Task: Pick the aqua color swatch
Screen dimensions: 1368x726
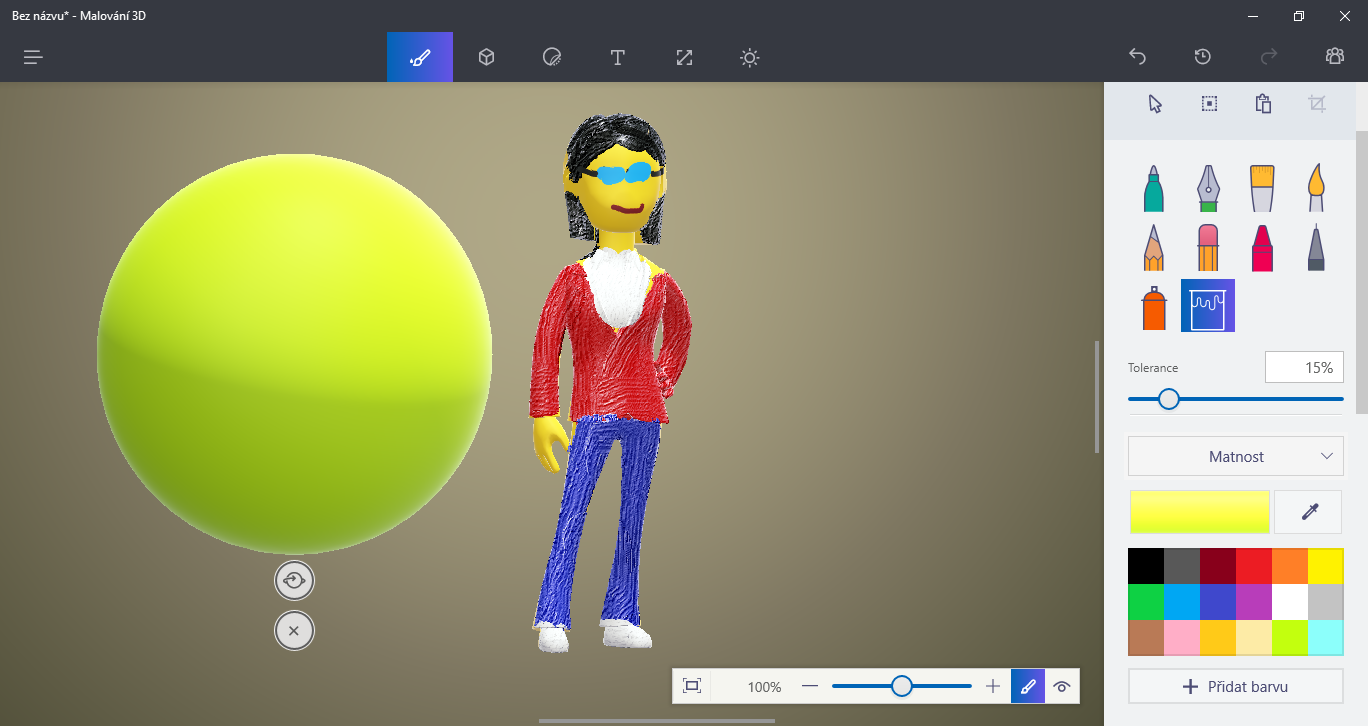Action: (1326, 638)
